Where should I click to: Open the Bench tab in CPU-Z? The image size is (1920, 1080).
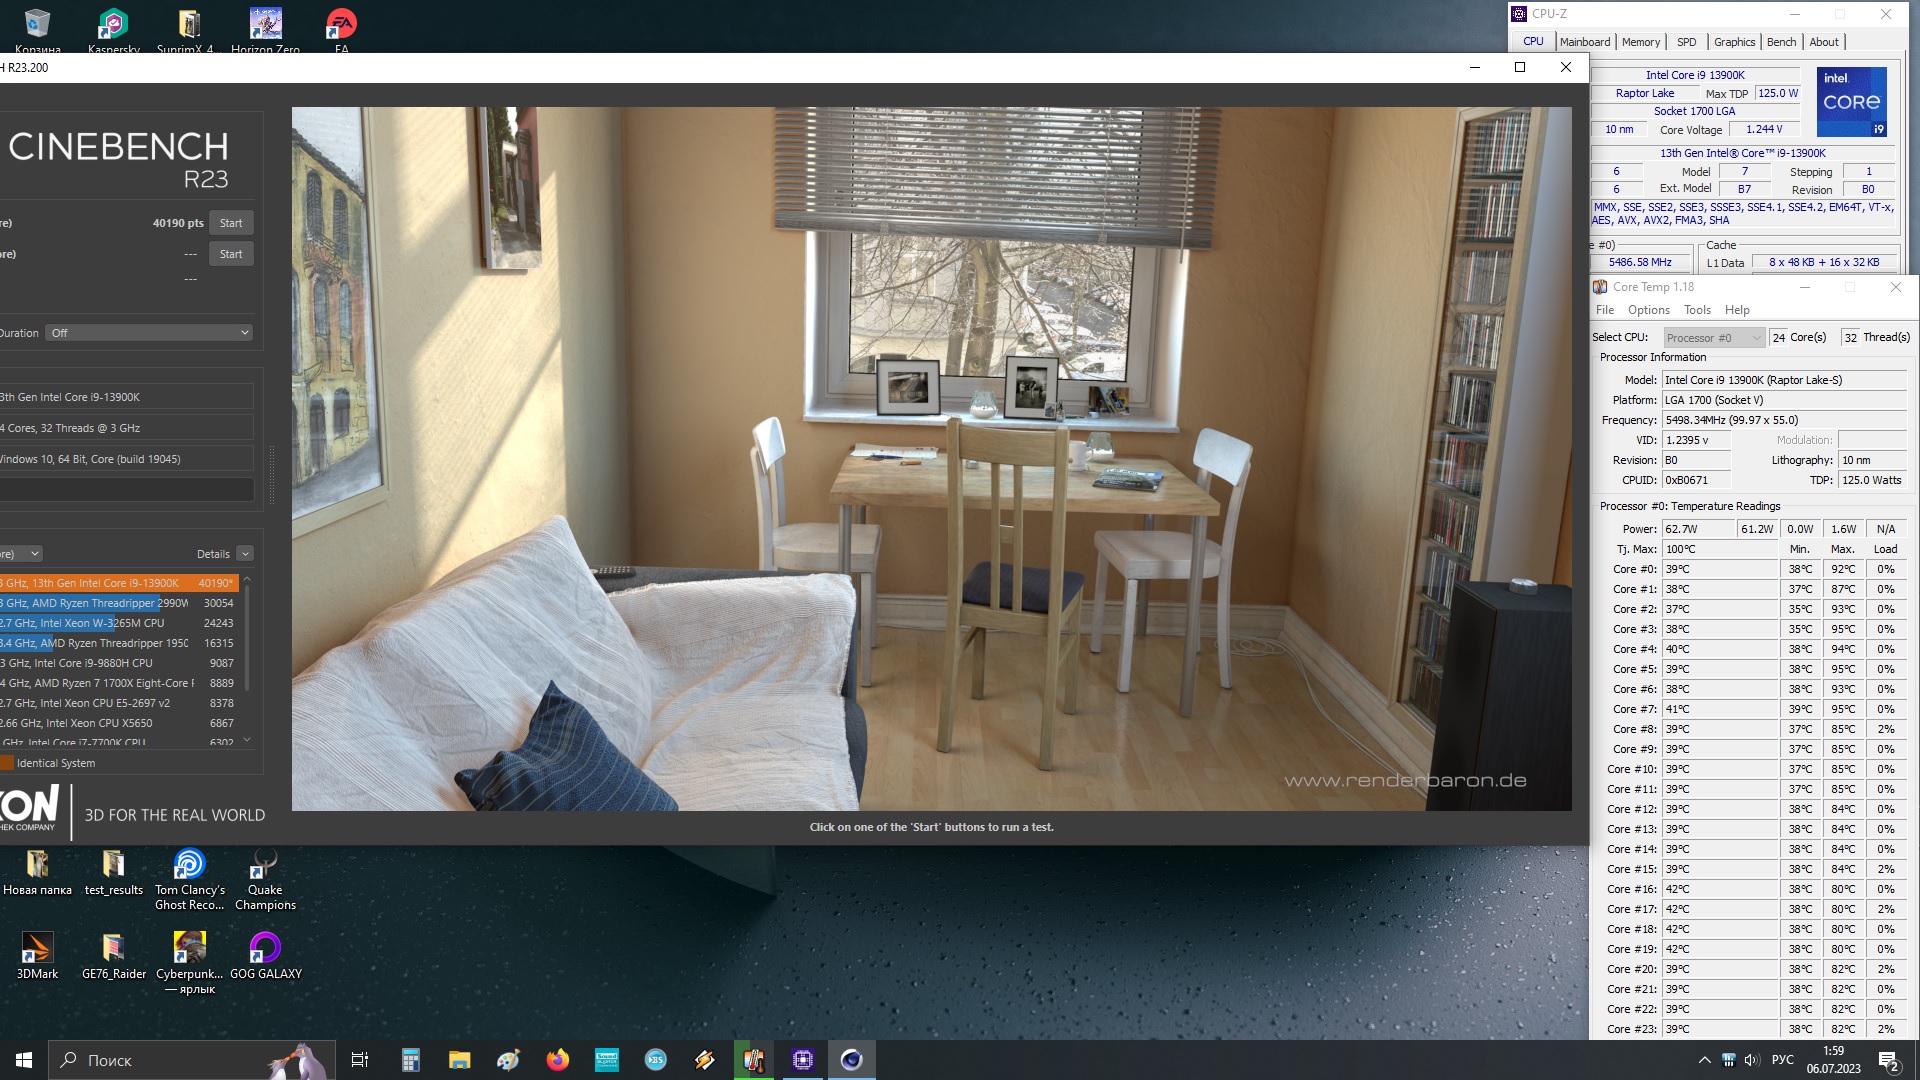pos(1781,42)
